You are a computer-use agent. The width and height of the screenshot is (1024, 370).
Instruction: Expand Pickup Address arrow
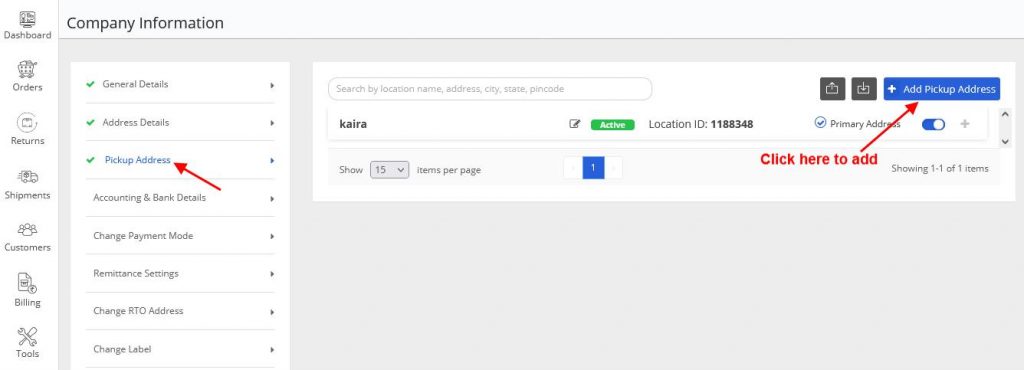click(272, 161)
